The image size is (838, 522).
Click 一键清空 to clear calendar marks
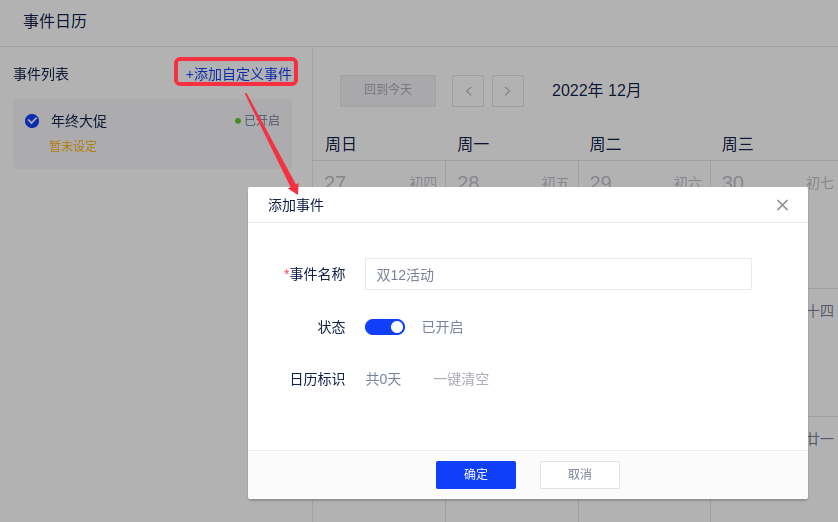[x=461, y=379]
